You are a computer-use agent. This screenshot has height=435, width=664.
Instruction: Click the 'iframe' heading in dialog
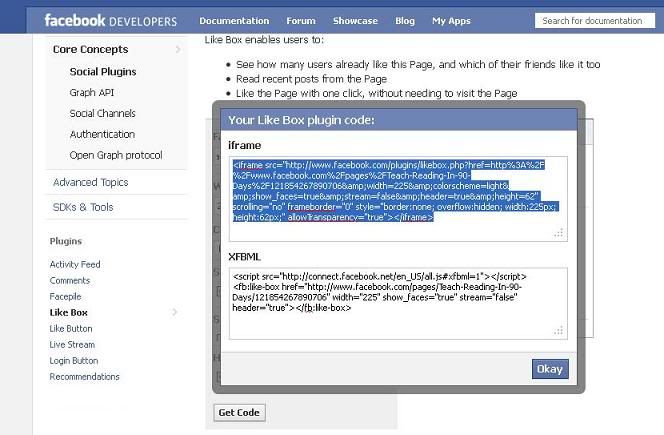coord(244,145)
